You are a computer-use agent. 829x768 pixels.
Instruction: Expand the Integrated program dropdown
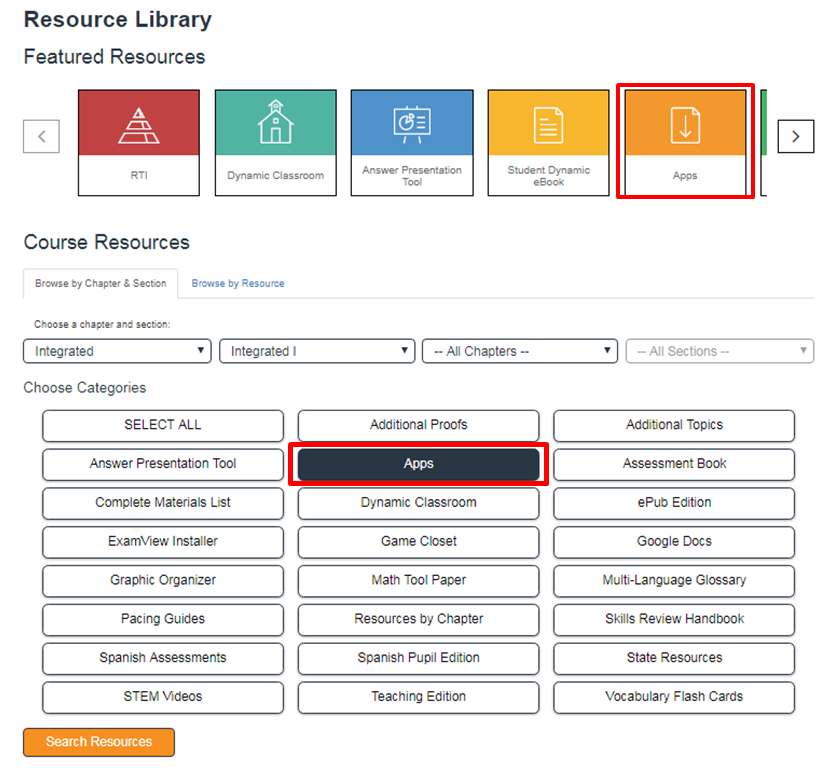pos(117,351)
